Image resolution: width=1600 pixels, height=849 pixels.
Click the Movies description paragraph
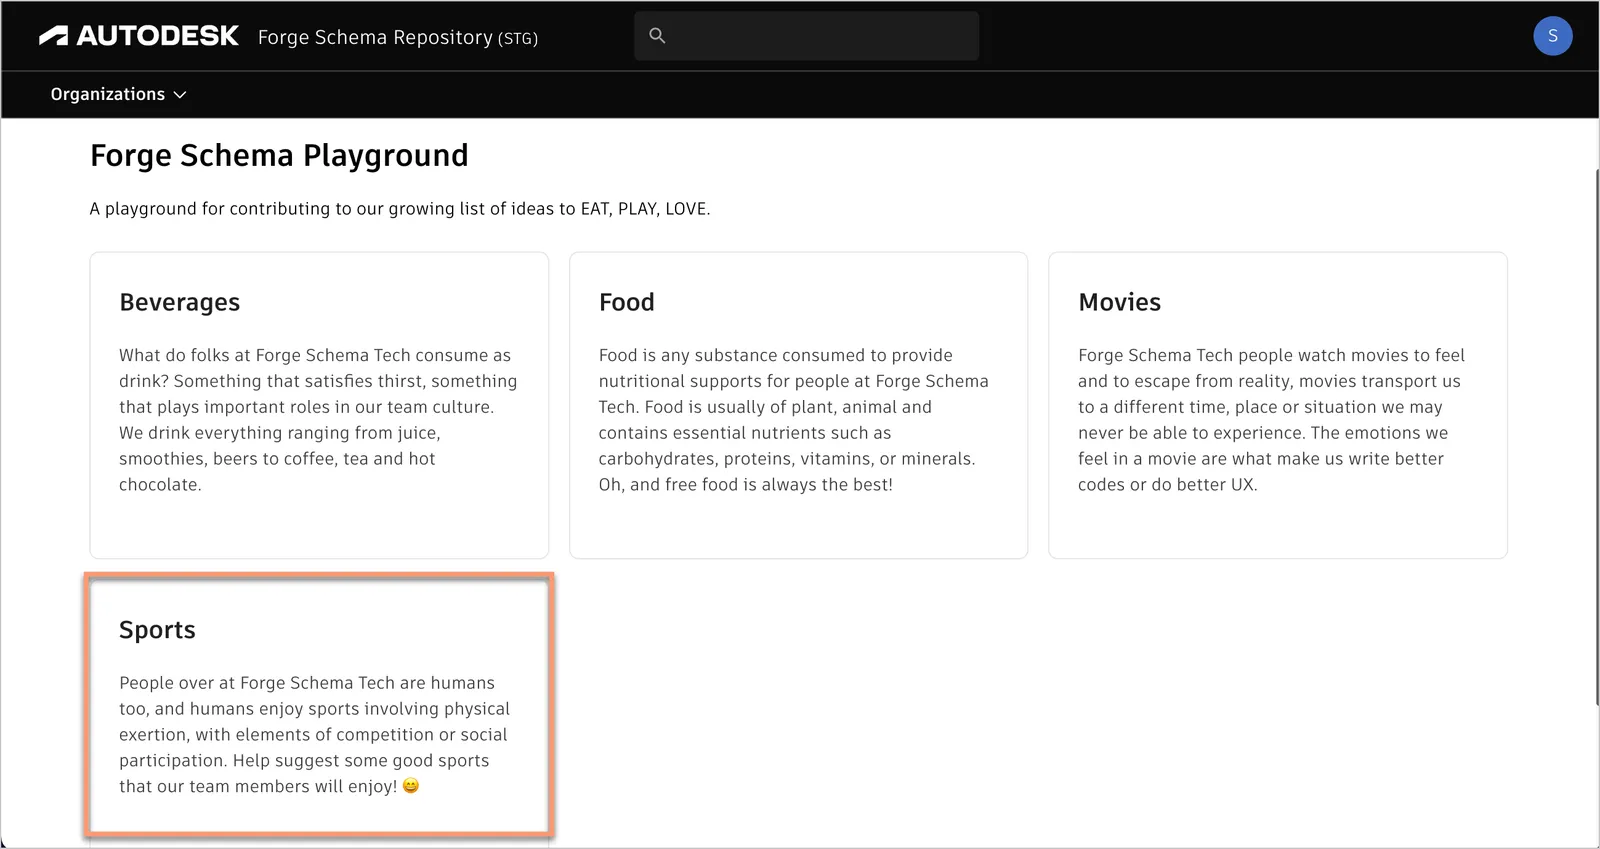click(1271, 420)
